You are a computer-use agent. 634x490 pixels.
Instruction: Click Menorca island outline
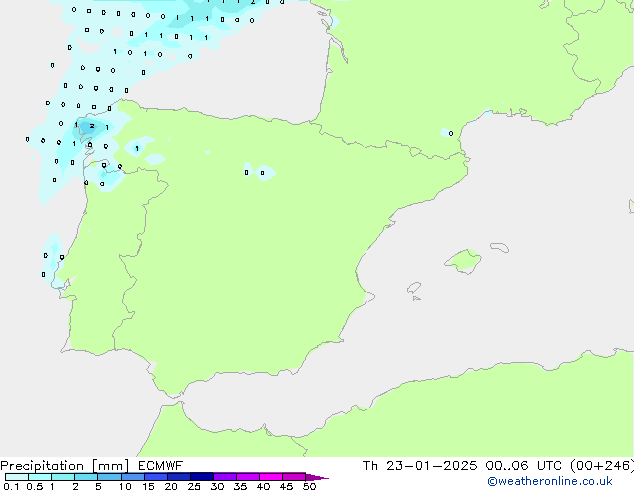(499, 247)
